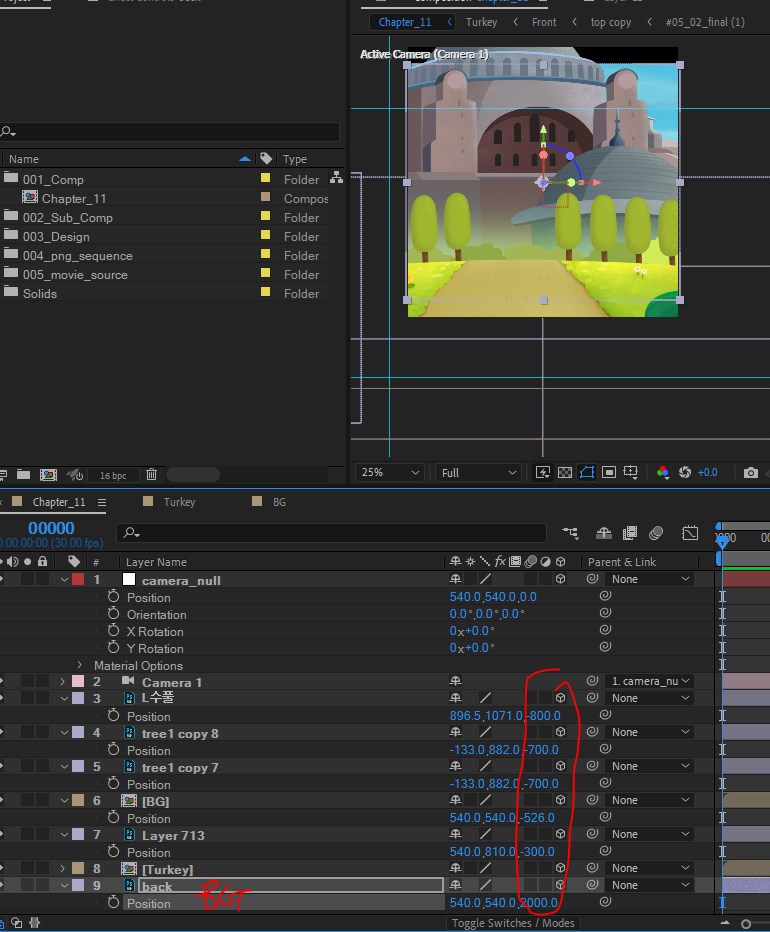770x932 pixels.
Task: Select the Chapter_11 timeline tab
Action: pyautogui.click(x=59, y=502)
